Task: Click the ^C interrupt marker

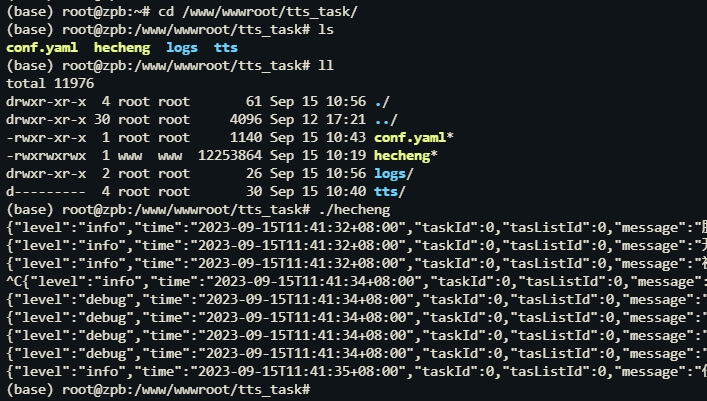Action: (14, 281)
